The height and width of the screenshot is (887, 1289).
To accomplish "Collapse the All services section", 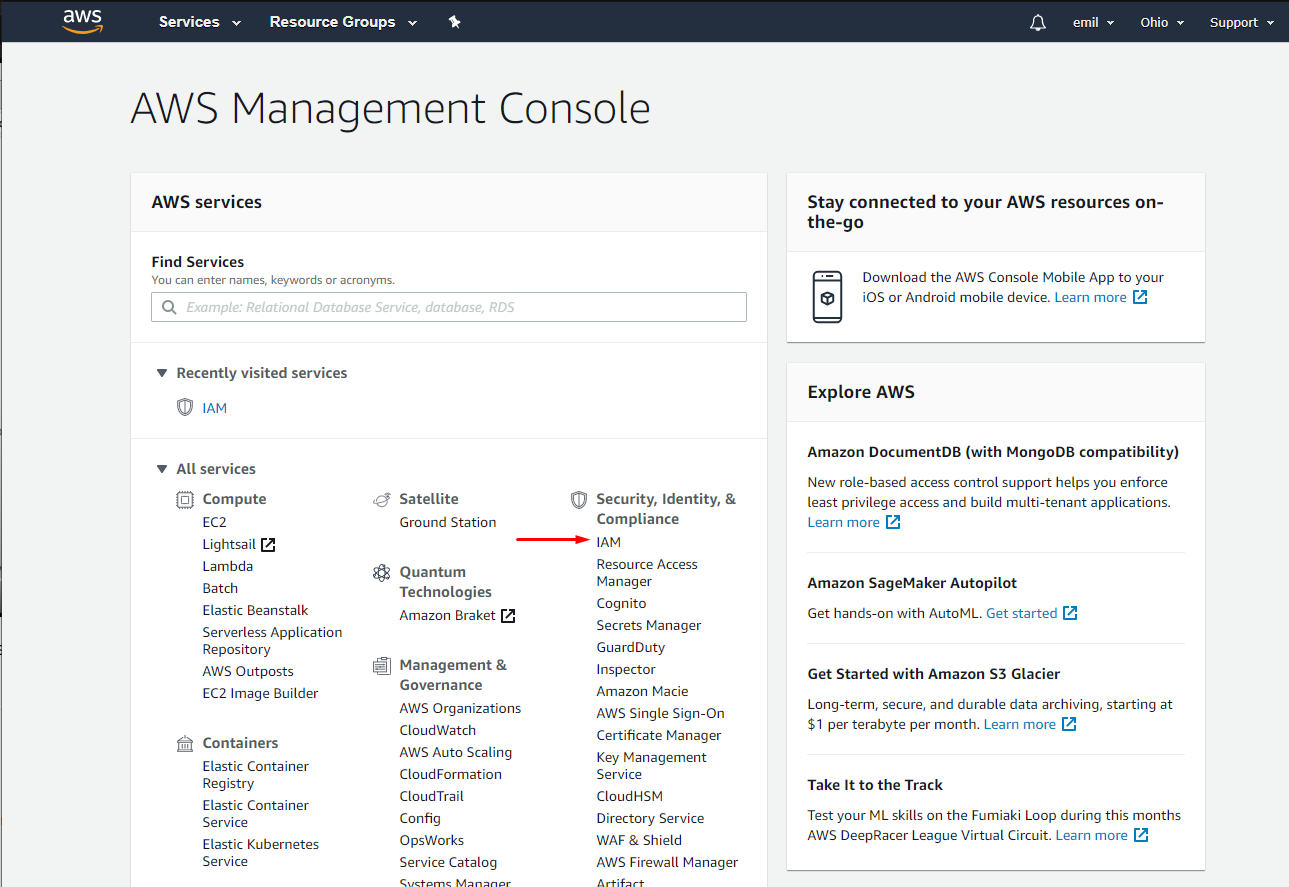I will tap(161, 468).
